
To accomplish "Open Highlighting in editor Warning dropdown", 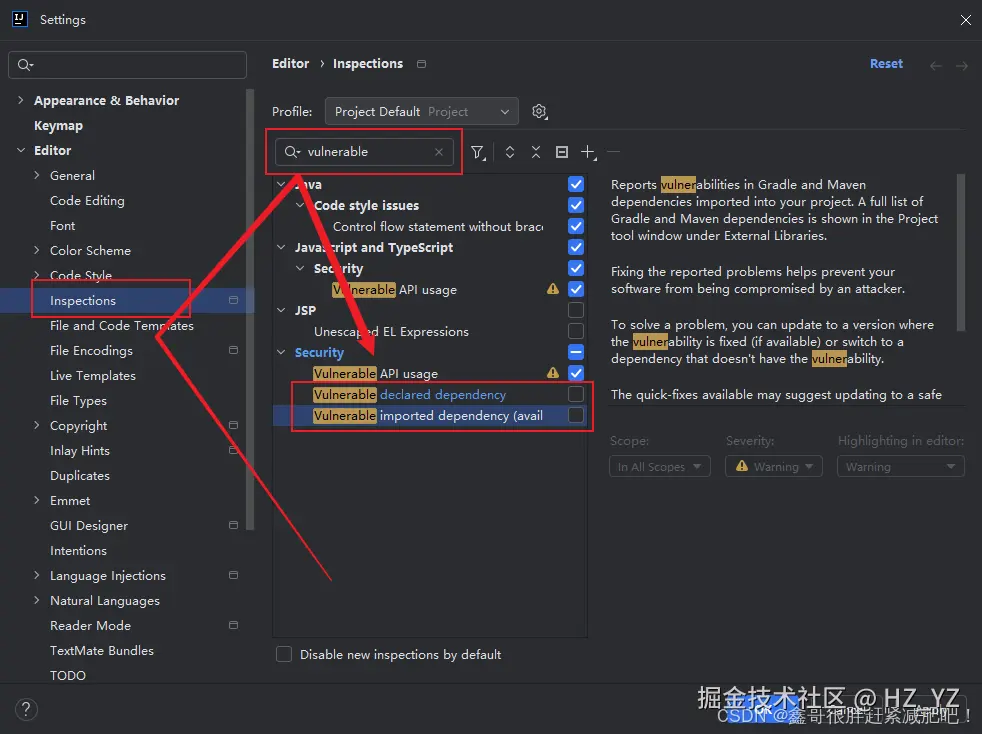I will click(x=901, y=467).
